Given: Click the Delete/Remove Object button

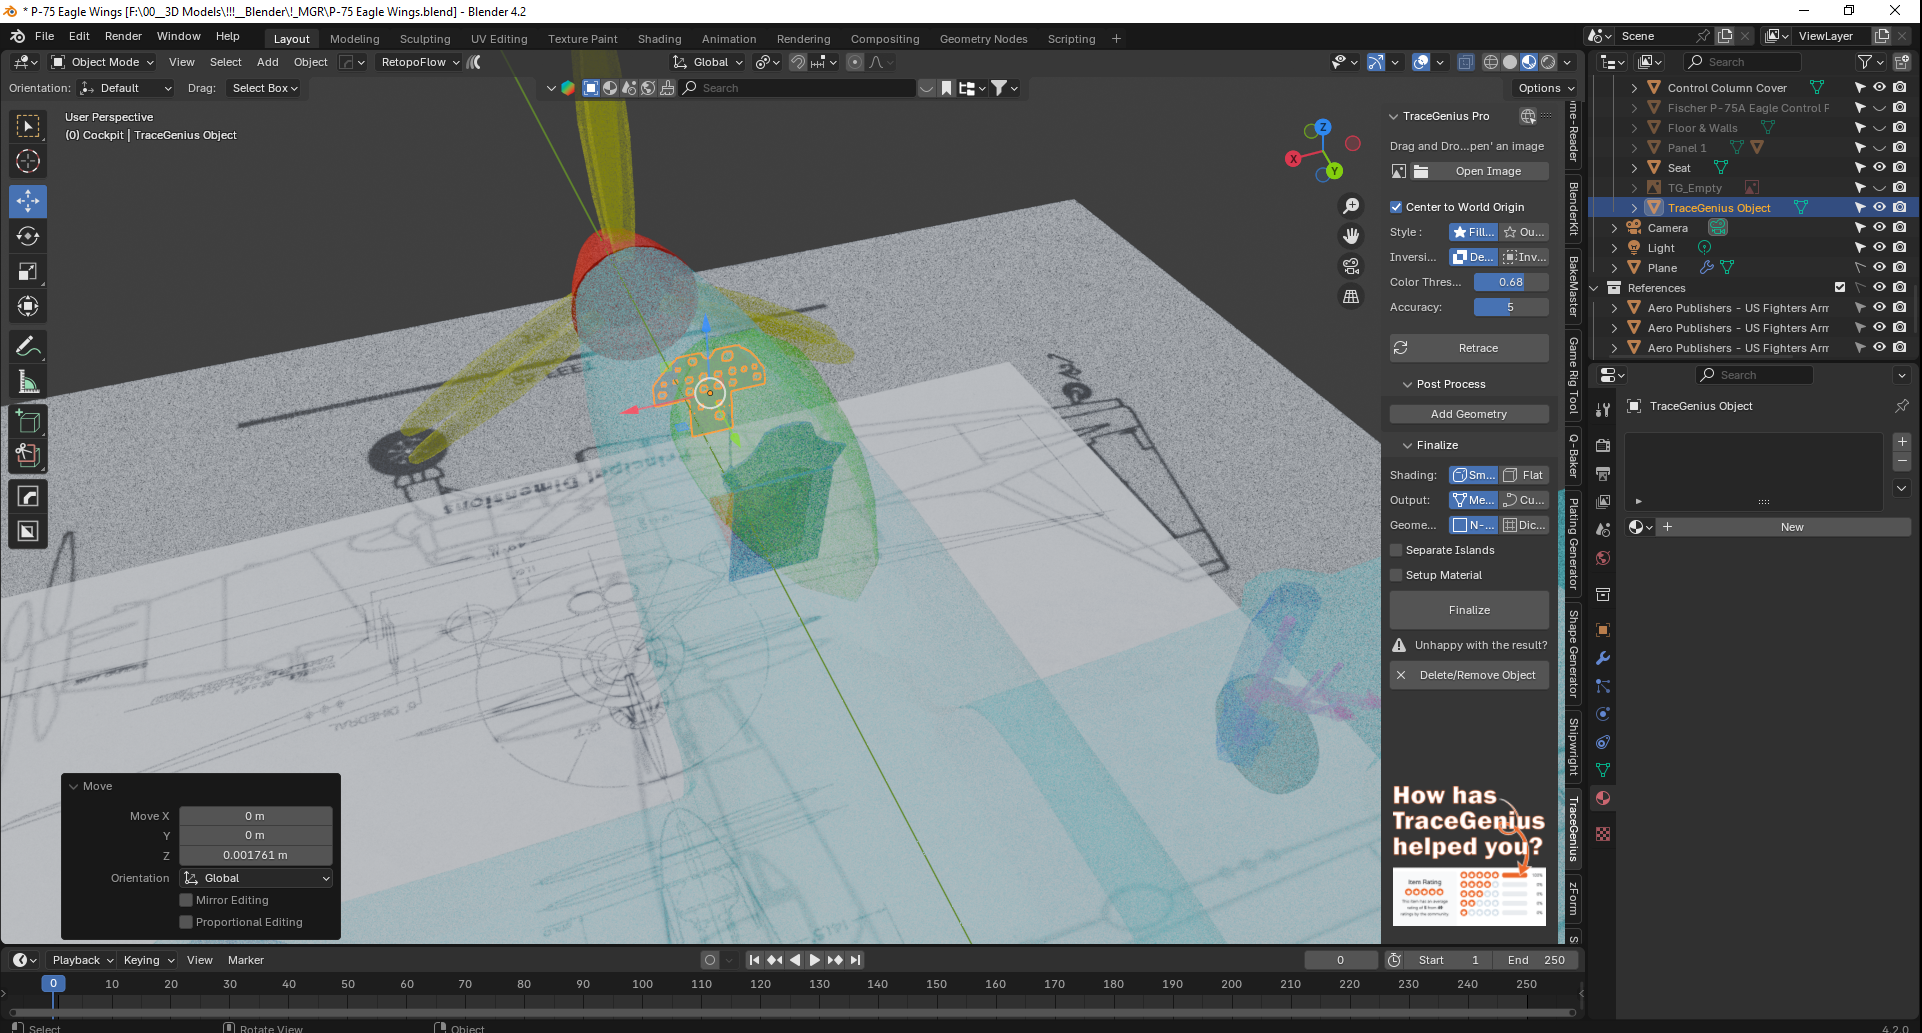Looking at the screenshot, I should (1469, 675).
